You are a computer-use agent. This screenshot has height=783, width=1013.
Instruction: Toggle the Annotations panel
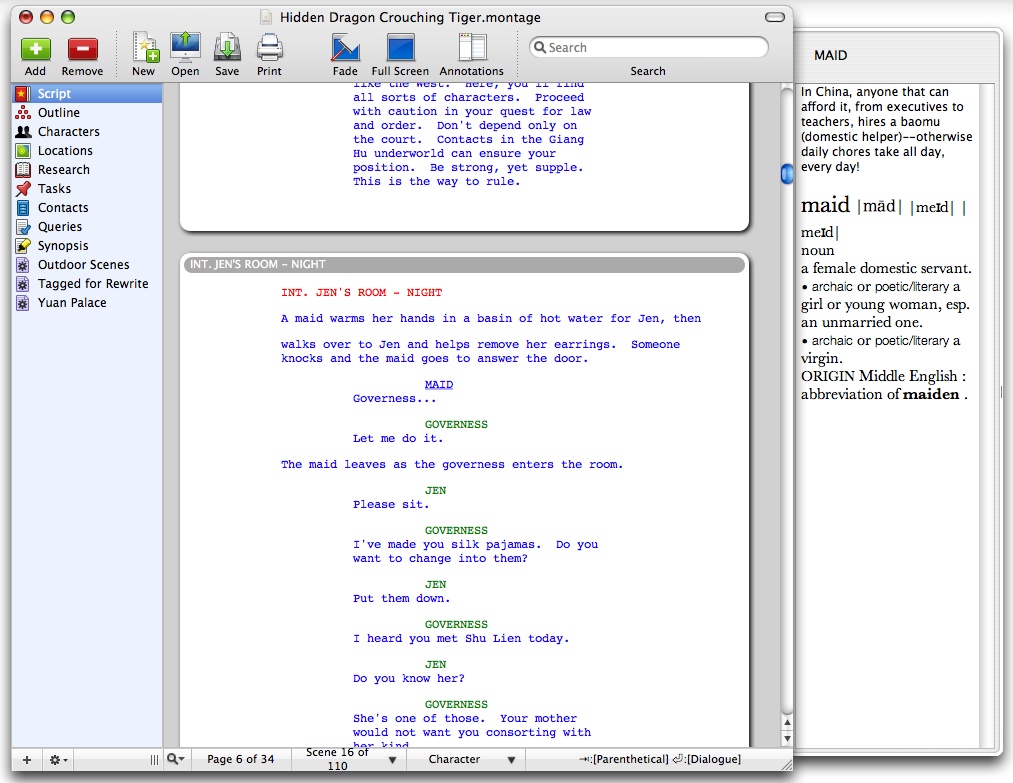472,48
